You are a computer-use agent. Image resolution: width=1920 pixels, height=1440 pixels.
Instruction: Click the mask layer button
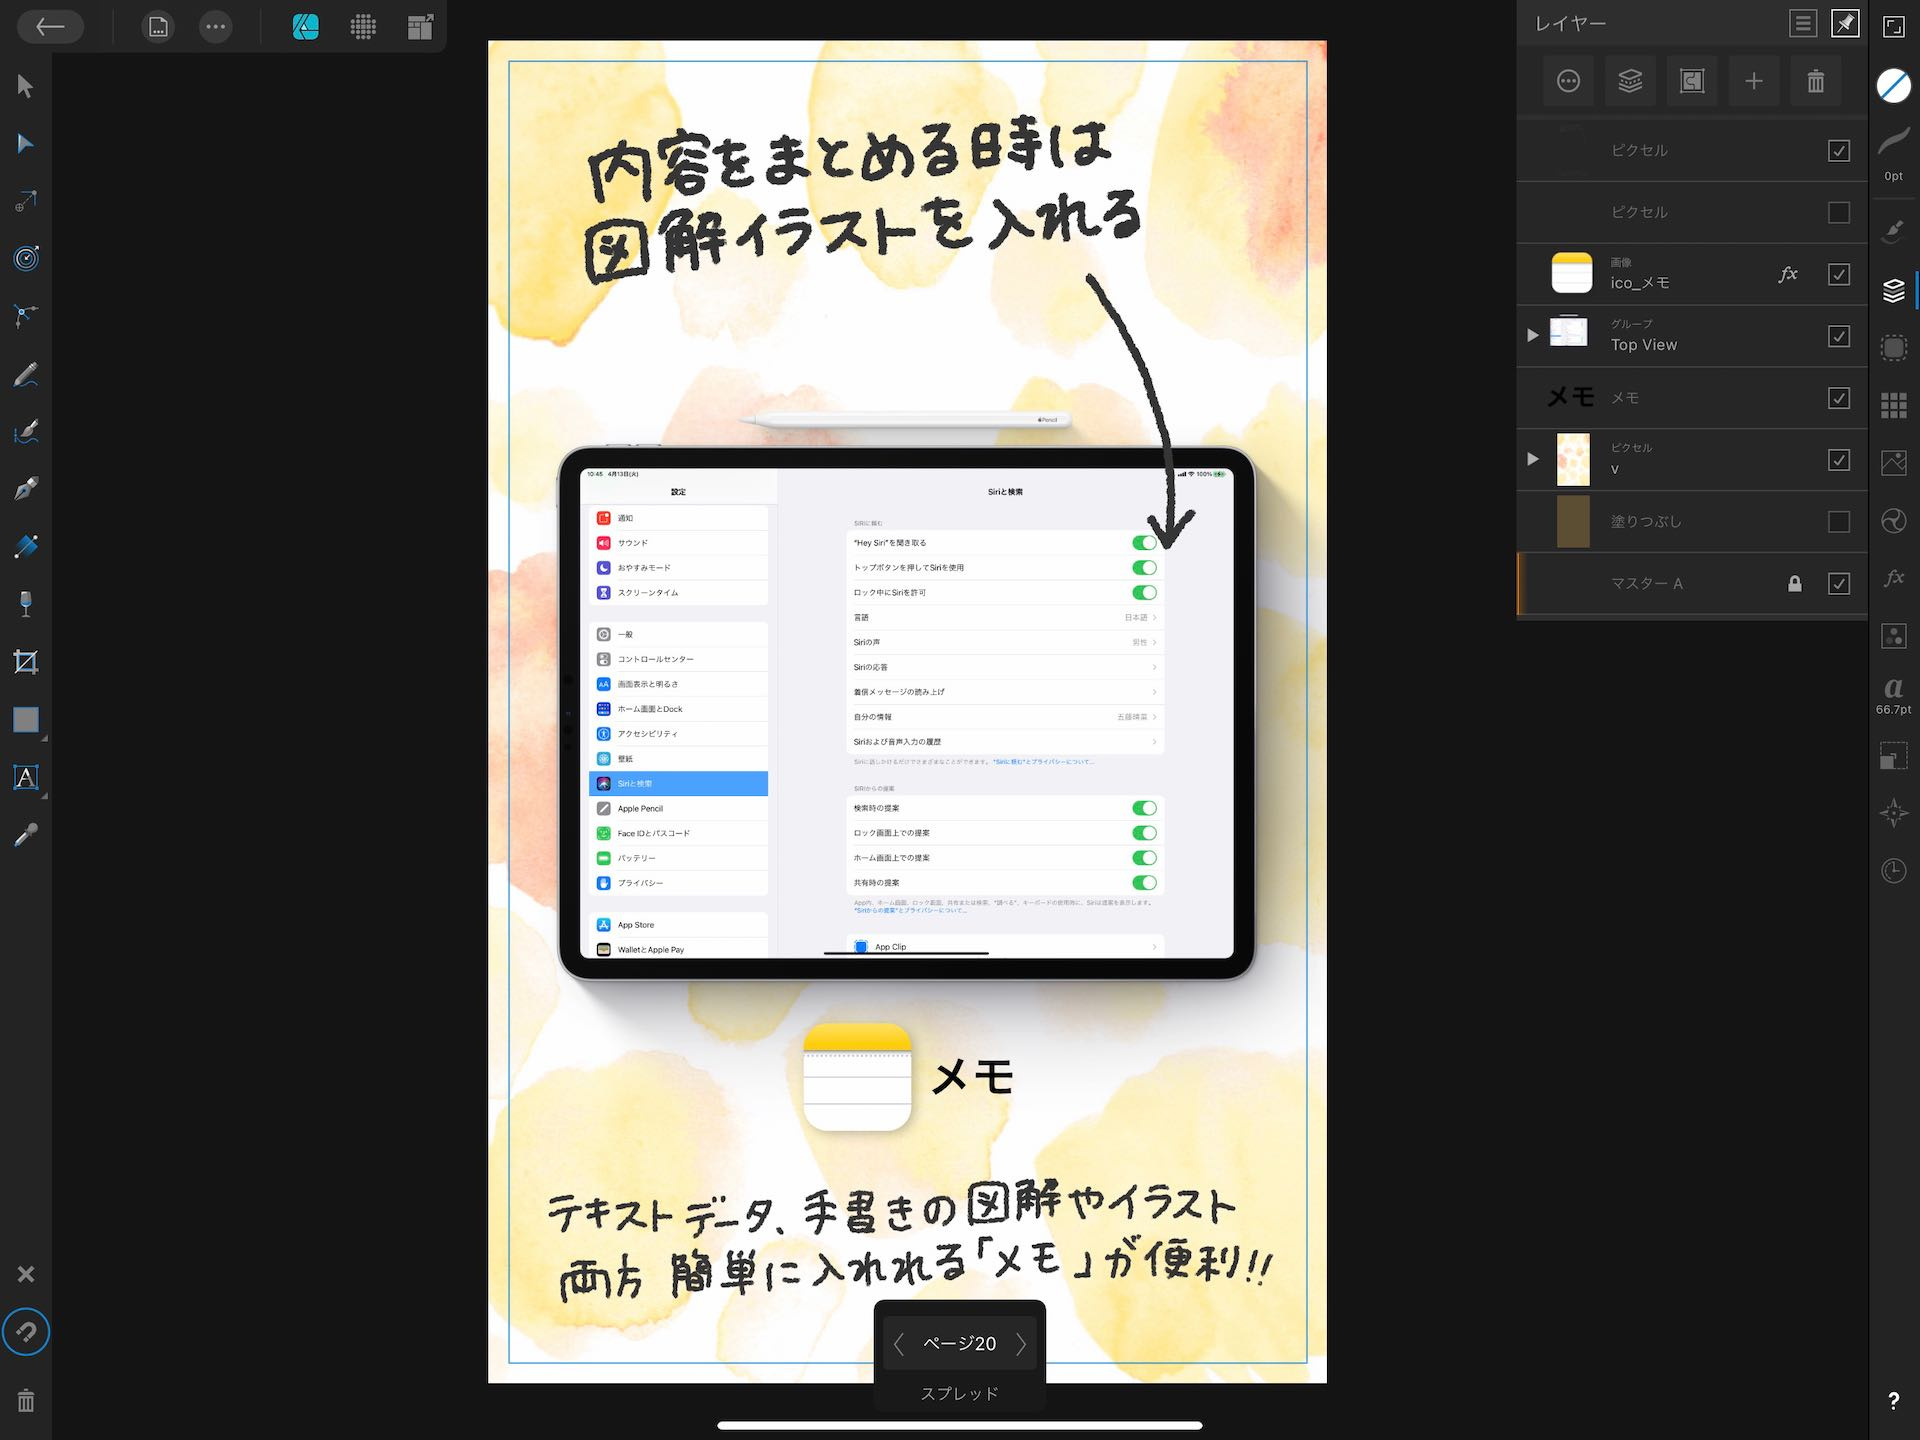coord(1692,81)
